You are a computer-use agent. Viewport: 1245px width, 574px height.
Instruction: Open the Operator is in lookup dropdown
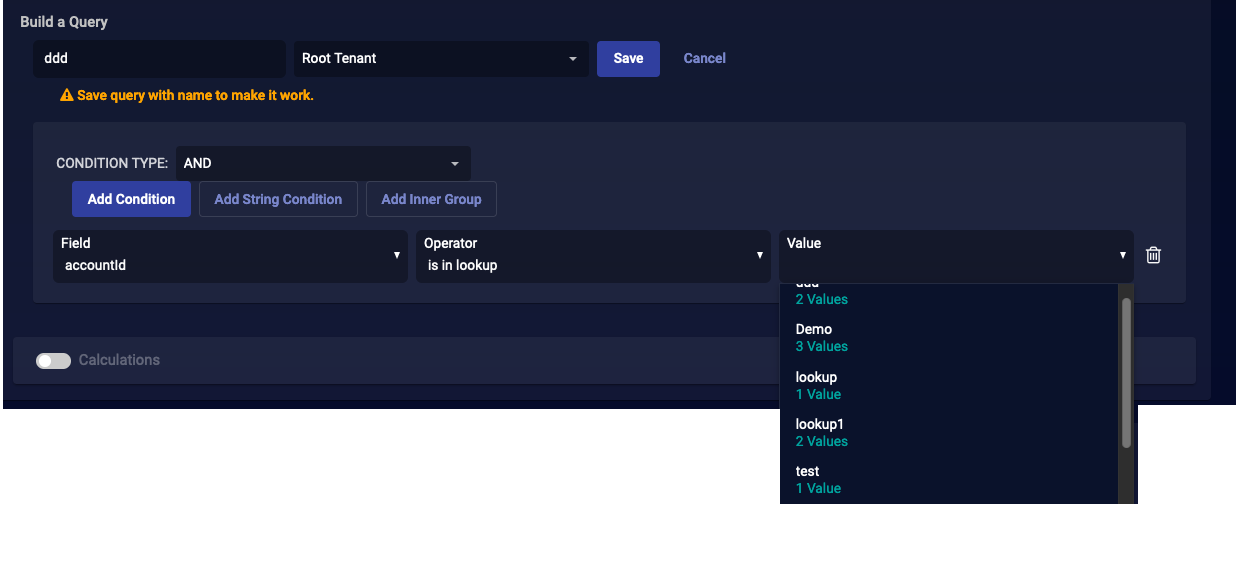click(x=593, y=255)
